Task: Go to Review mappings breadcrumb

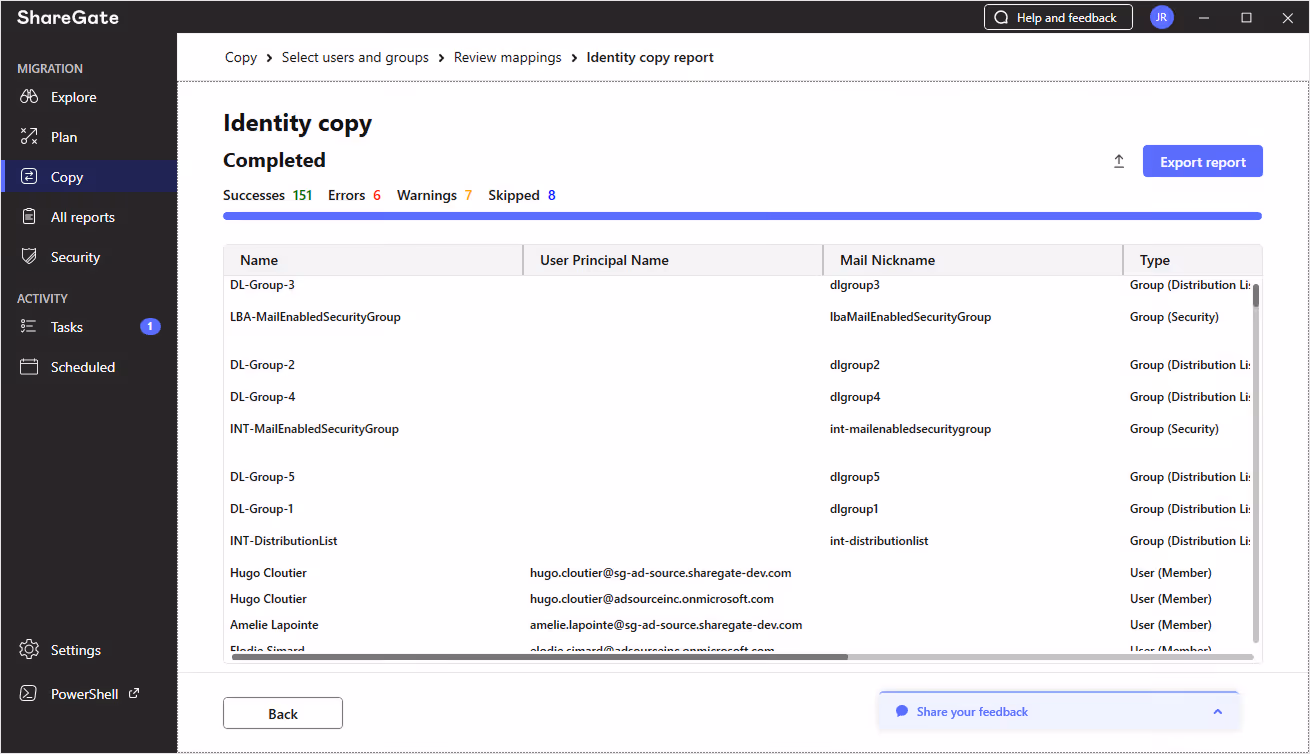Action: (x=508, y=57)
